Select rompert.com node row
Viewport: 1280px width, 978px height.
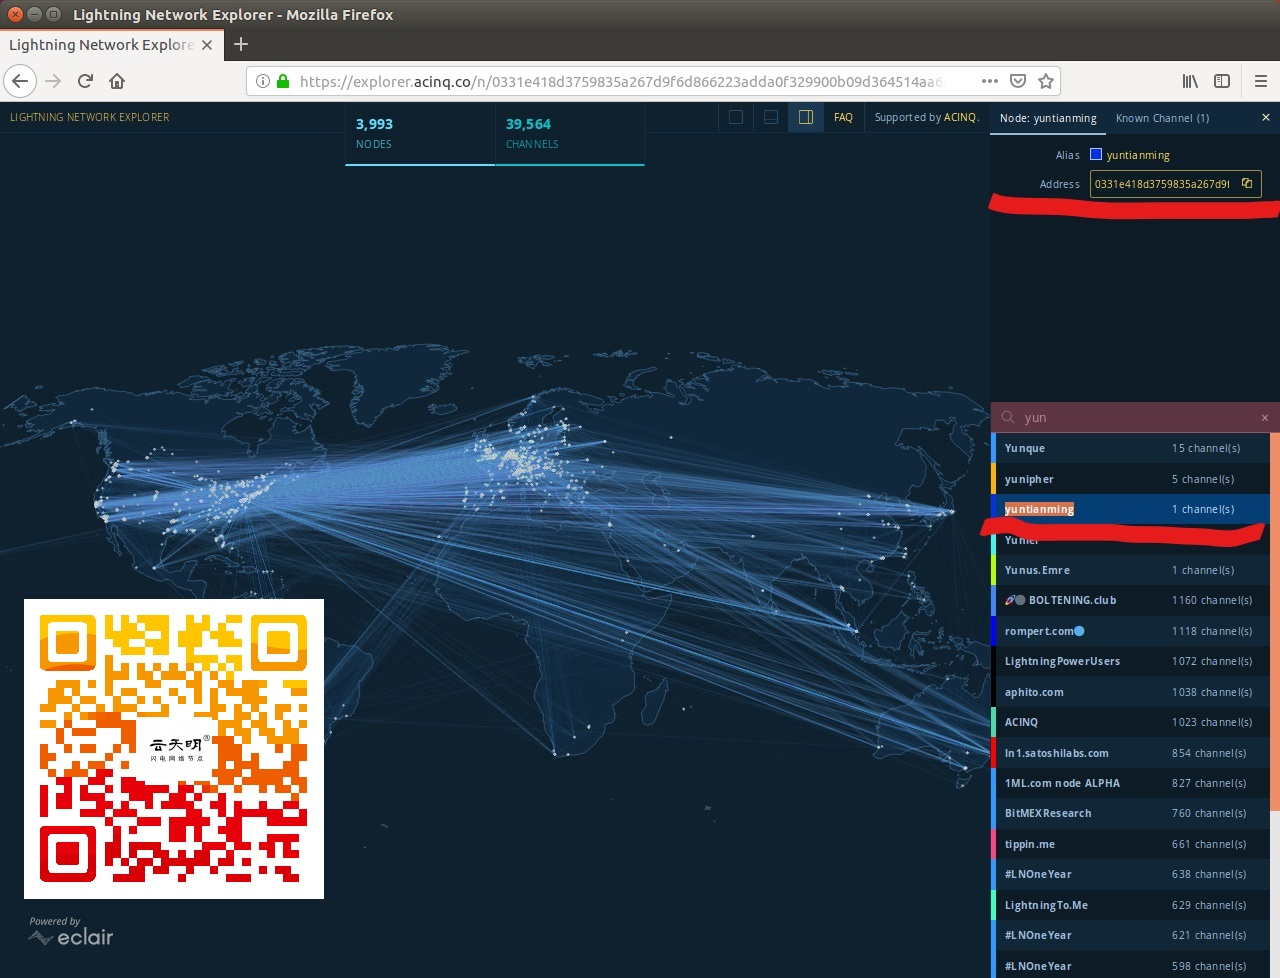coord(1130,631)
